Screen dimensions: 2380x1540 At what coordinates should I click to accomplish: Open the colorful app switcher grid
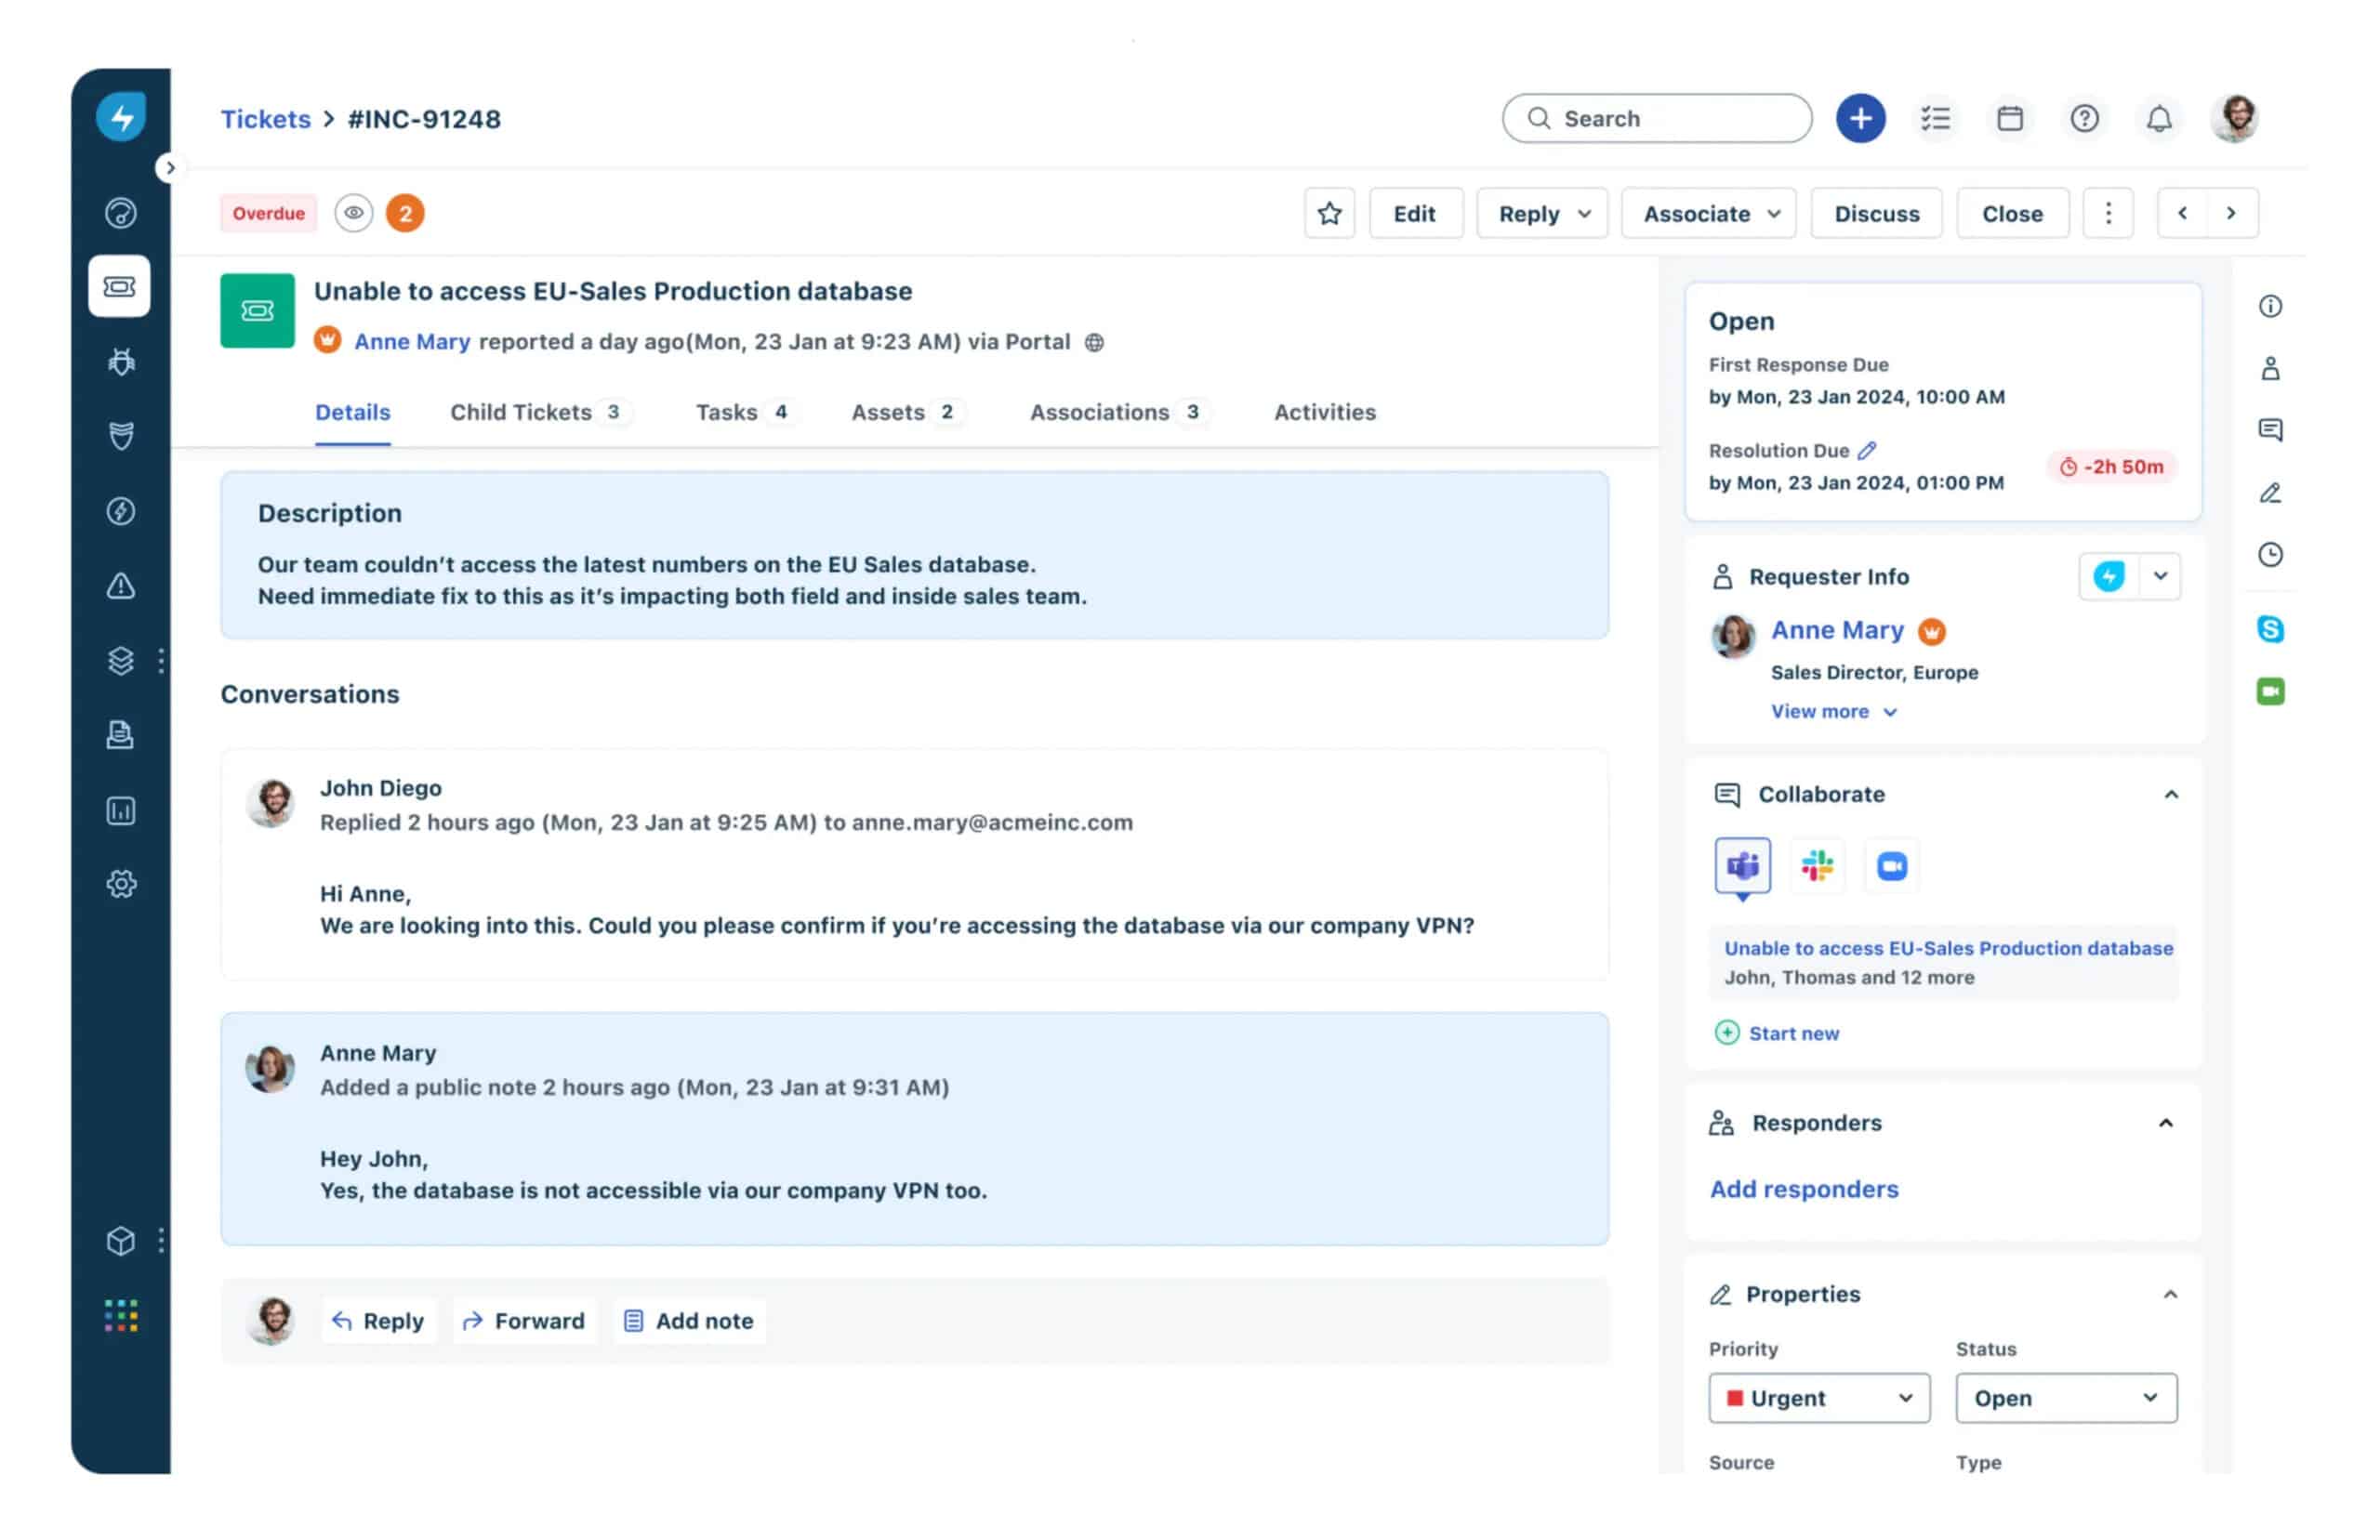[121, 1317]
